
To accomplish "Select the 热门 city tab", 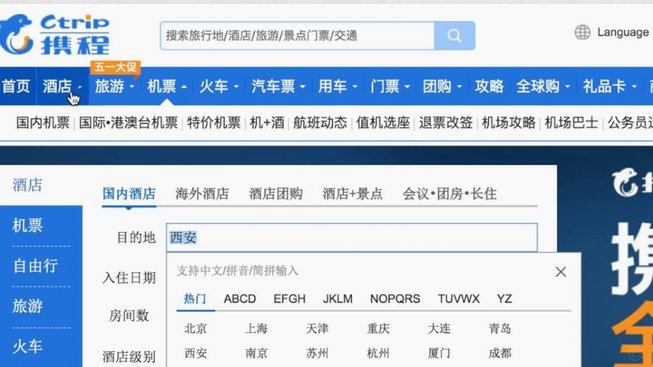I will 195,299.
